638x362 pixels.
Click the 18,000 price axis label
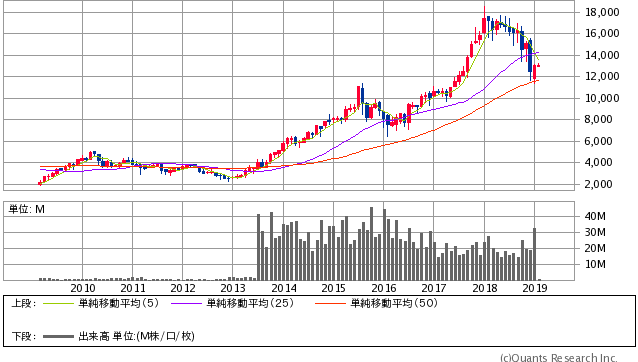coord(602,12)
